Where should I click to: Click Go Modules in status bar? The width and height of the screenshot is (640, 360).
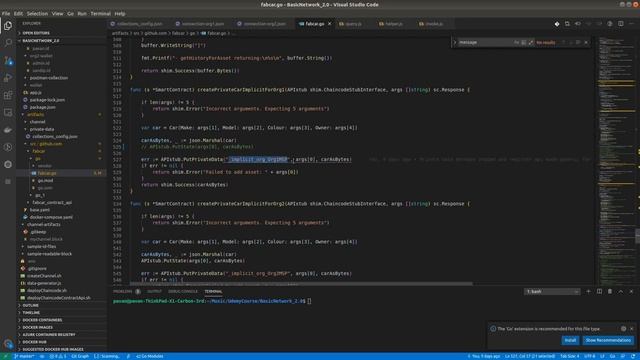pyautogui.click(x=149, y=356)
